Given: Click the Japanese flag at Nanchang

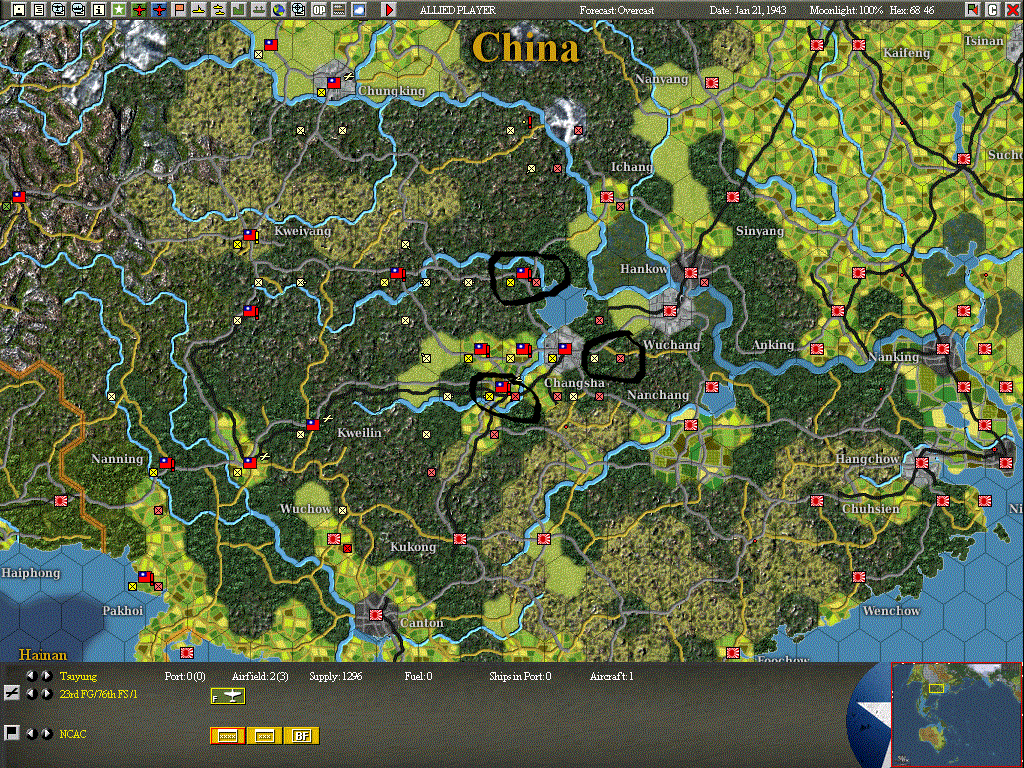Looking at the screenshot, I should click(x=712, y=387).
